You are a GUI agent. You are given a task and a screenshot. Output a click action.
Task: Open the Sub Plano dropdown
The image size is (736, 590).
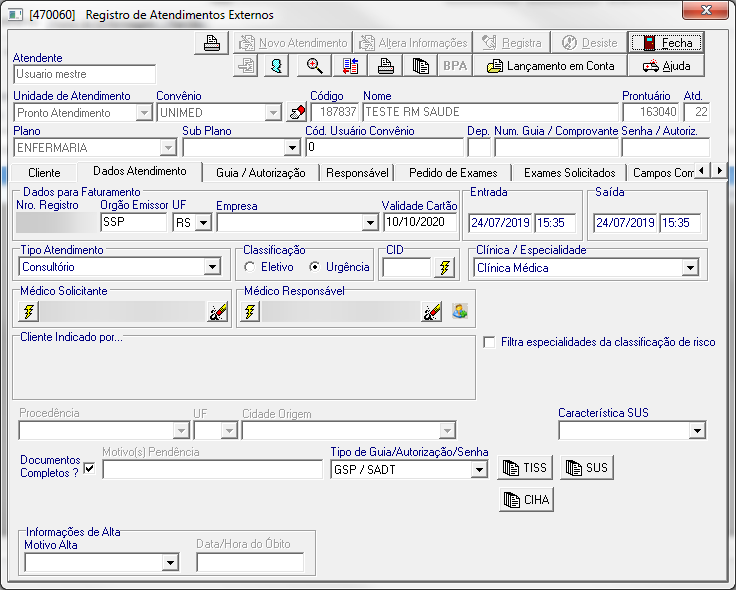click(292, 148)
